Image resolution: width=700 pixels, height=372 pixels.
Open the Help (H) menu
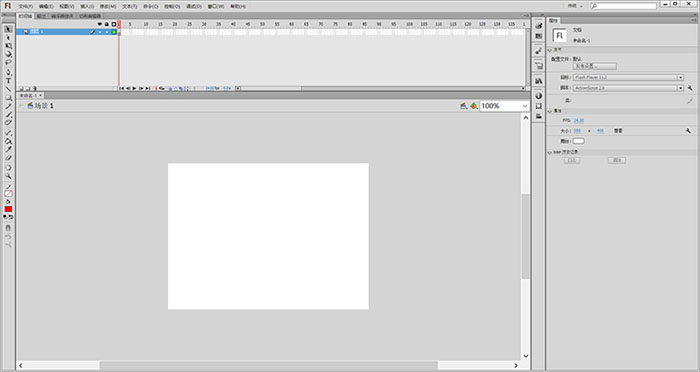pyautogui.click(x=238, y=6)
